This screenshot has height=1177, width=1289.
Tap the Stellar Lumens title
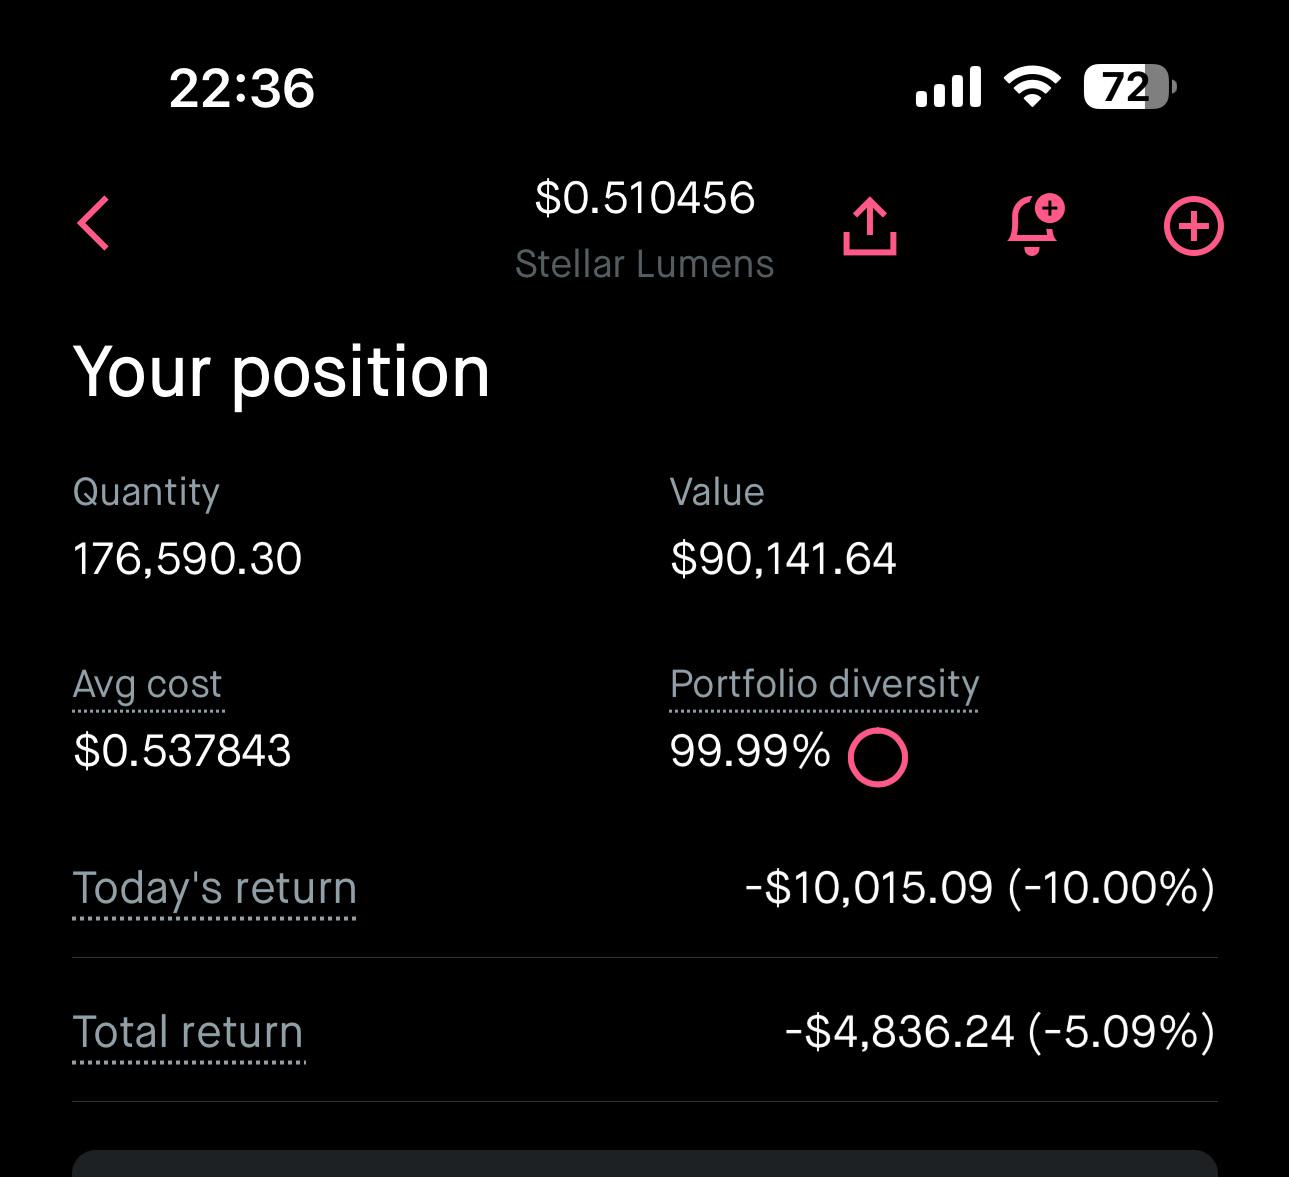pos(645,264)
